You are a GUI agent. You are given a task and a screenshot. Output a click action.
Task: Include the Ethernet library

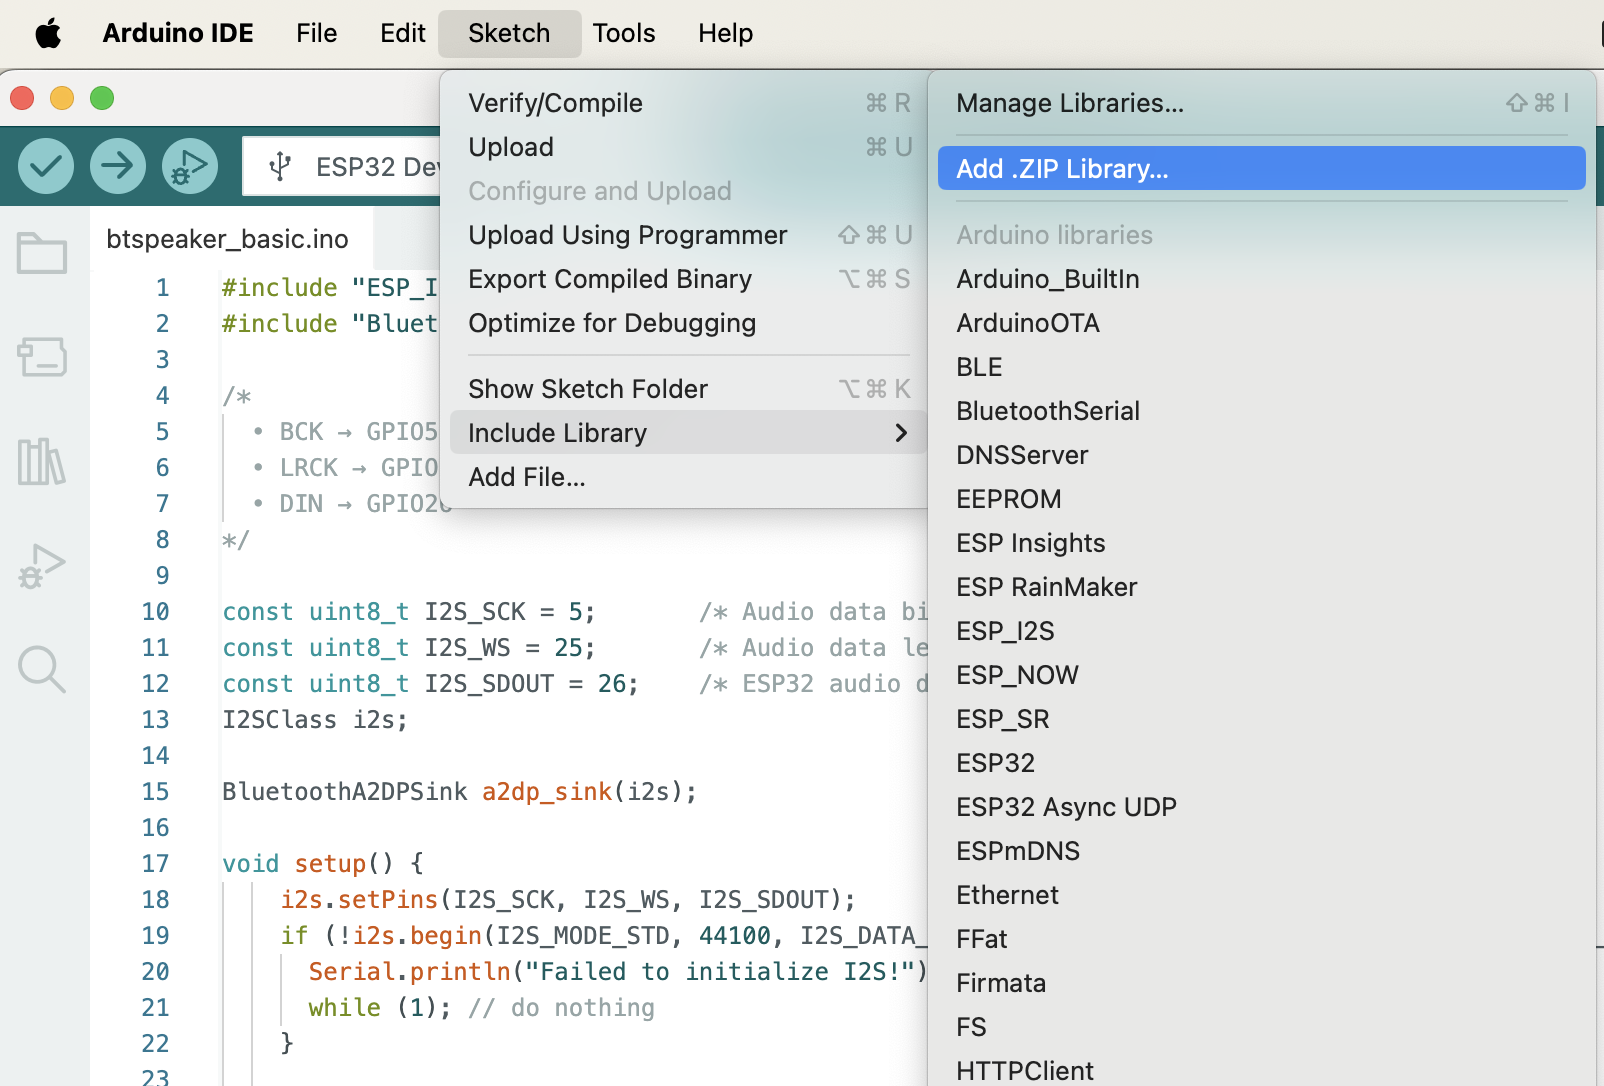[x=1262, y=895]
